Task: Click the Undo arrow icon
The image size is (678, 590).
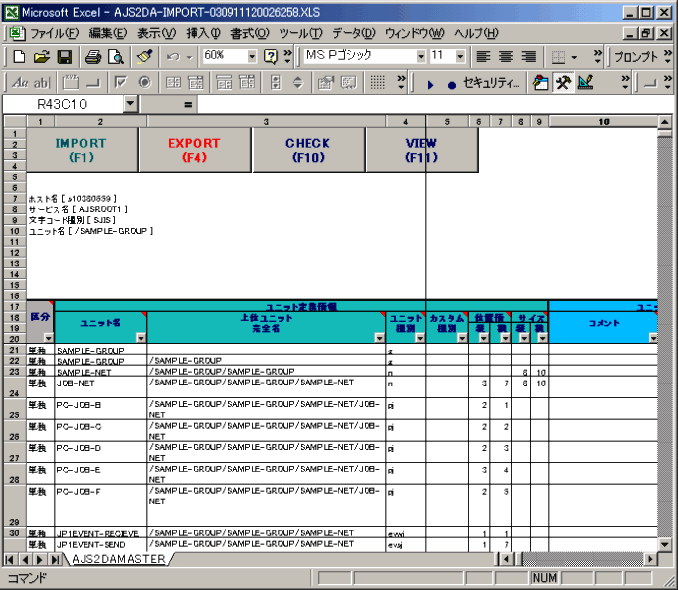Action: pos(173,57)
